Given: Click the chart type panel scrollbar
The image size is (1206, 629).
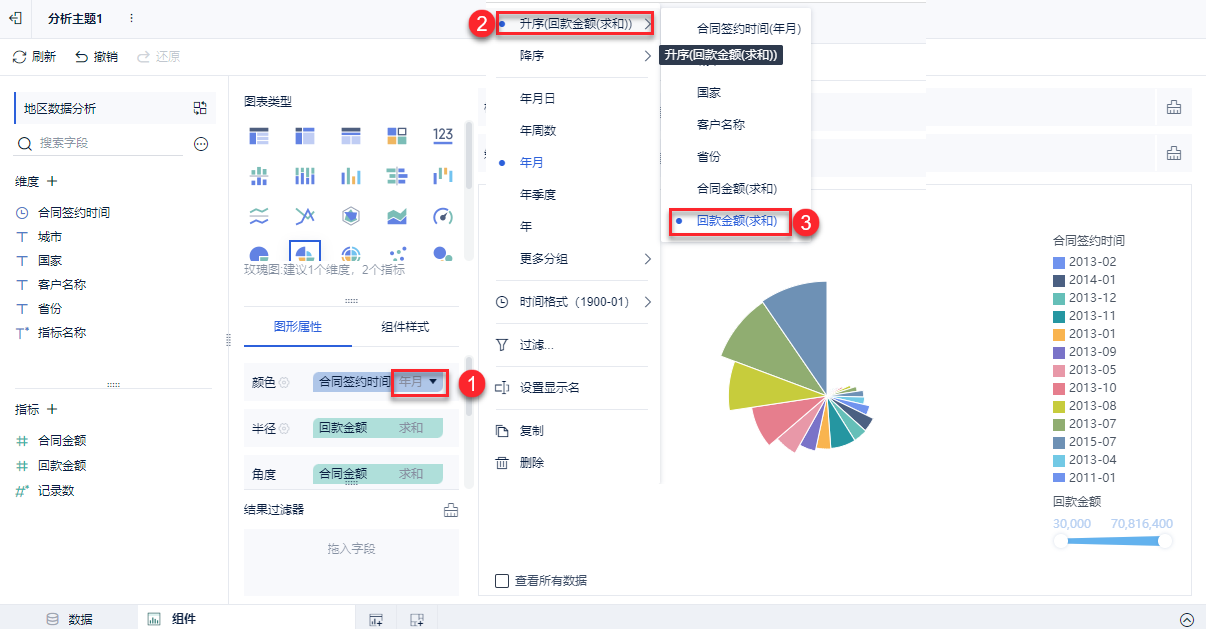Looking at the screenshot, I should click(x=468, y=155).
